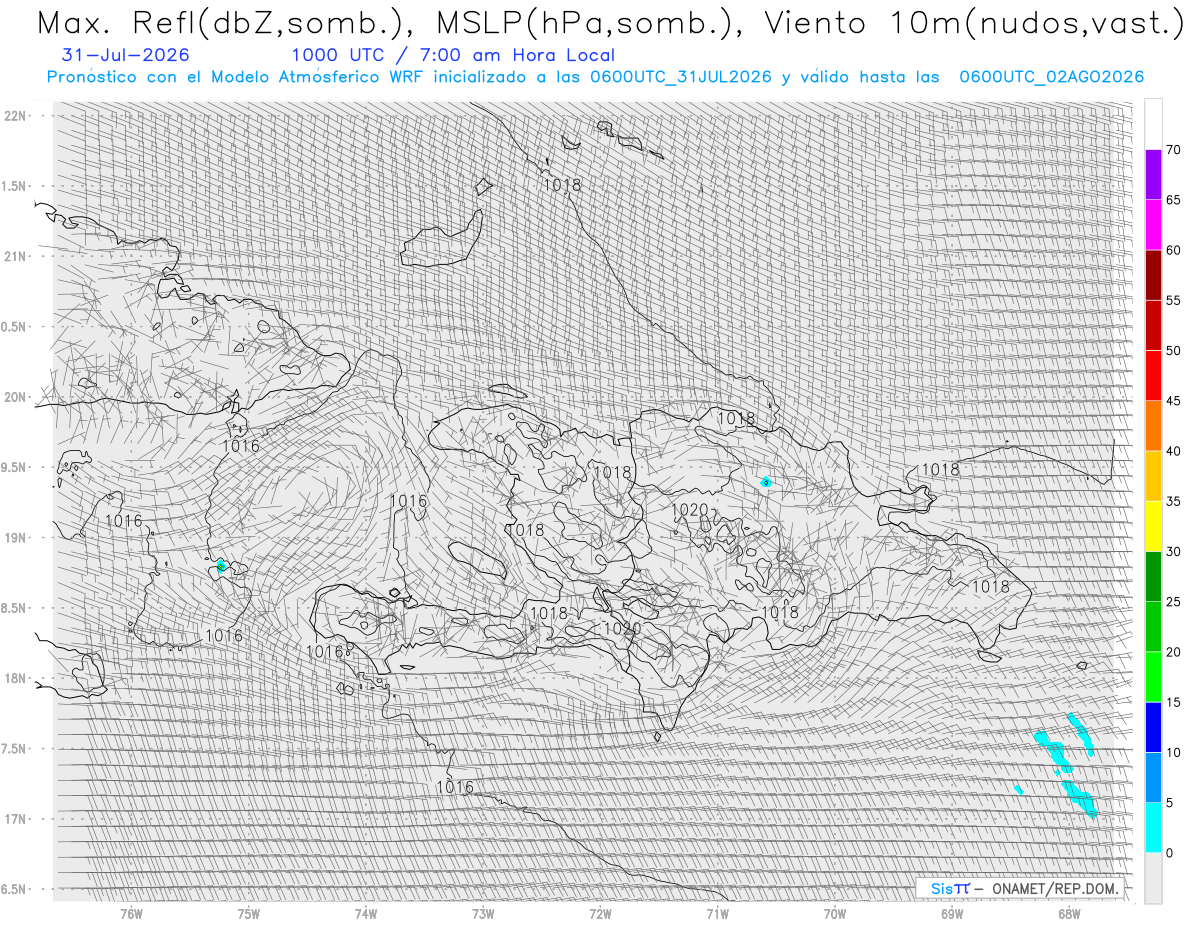
Task: Select the '75W' longitude label
Action: click(248, 914)
